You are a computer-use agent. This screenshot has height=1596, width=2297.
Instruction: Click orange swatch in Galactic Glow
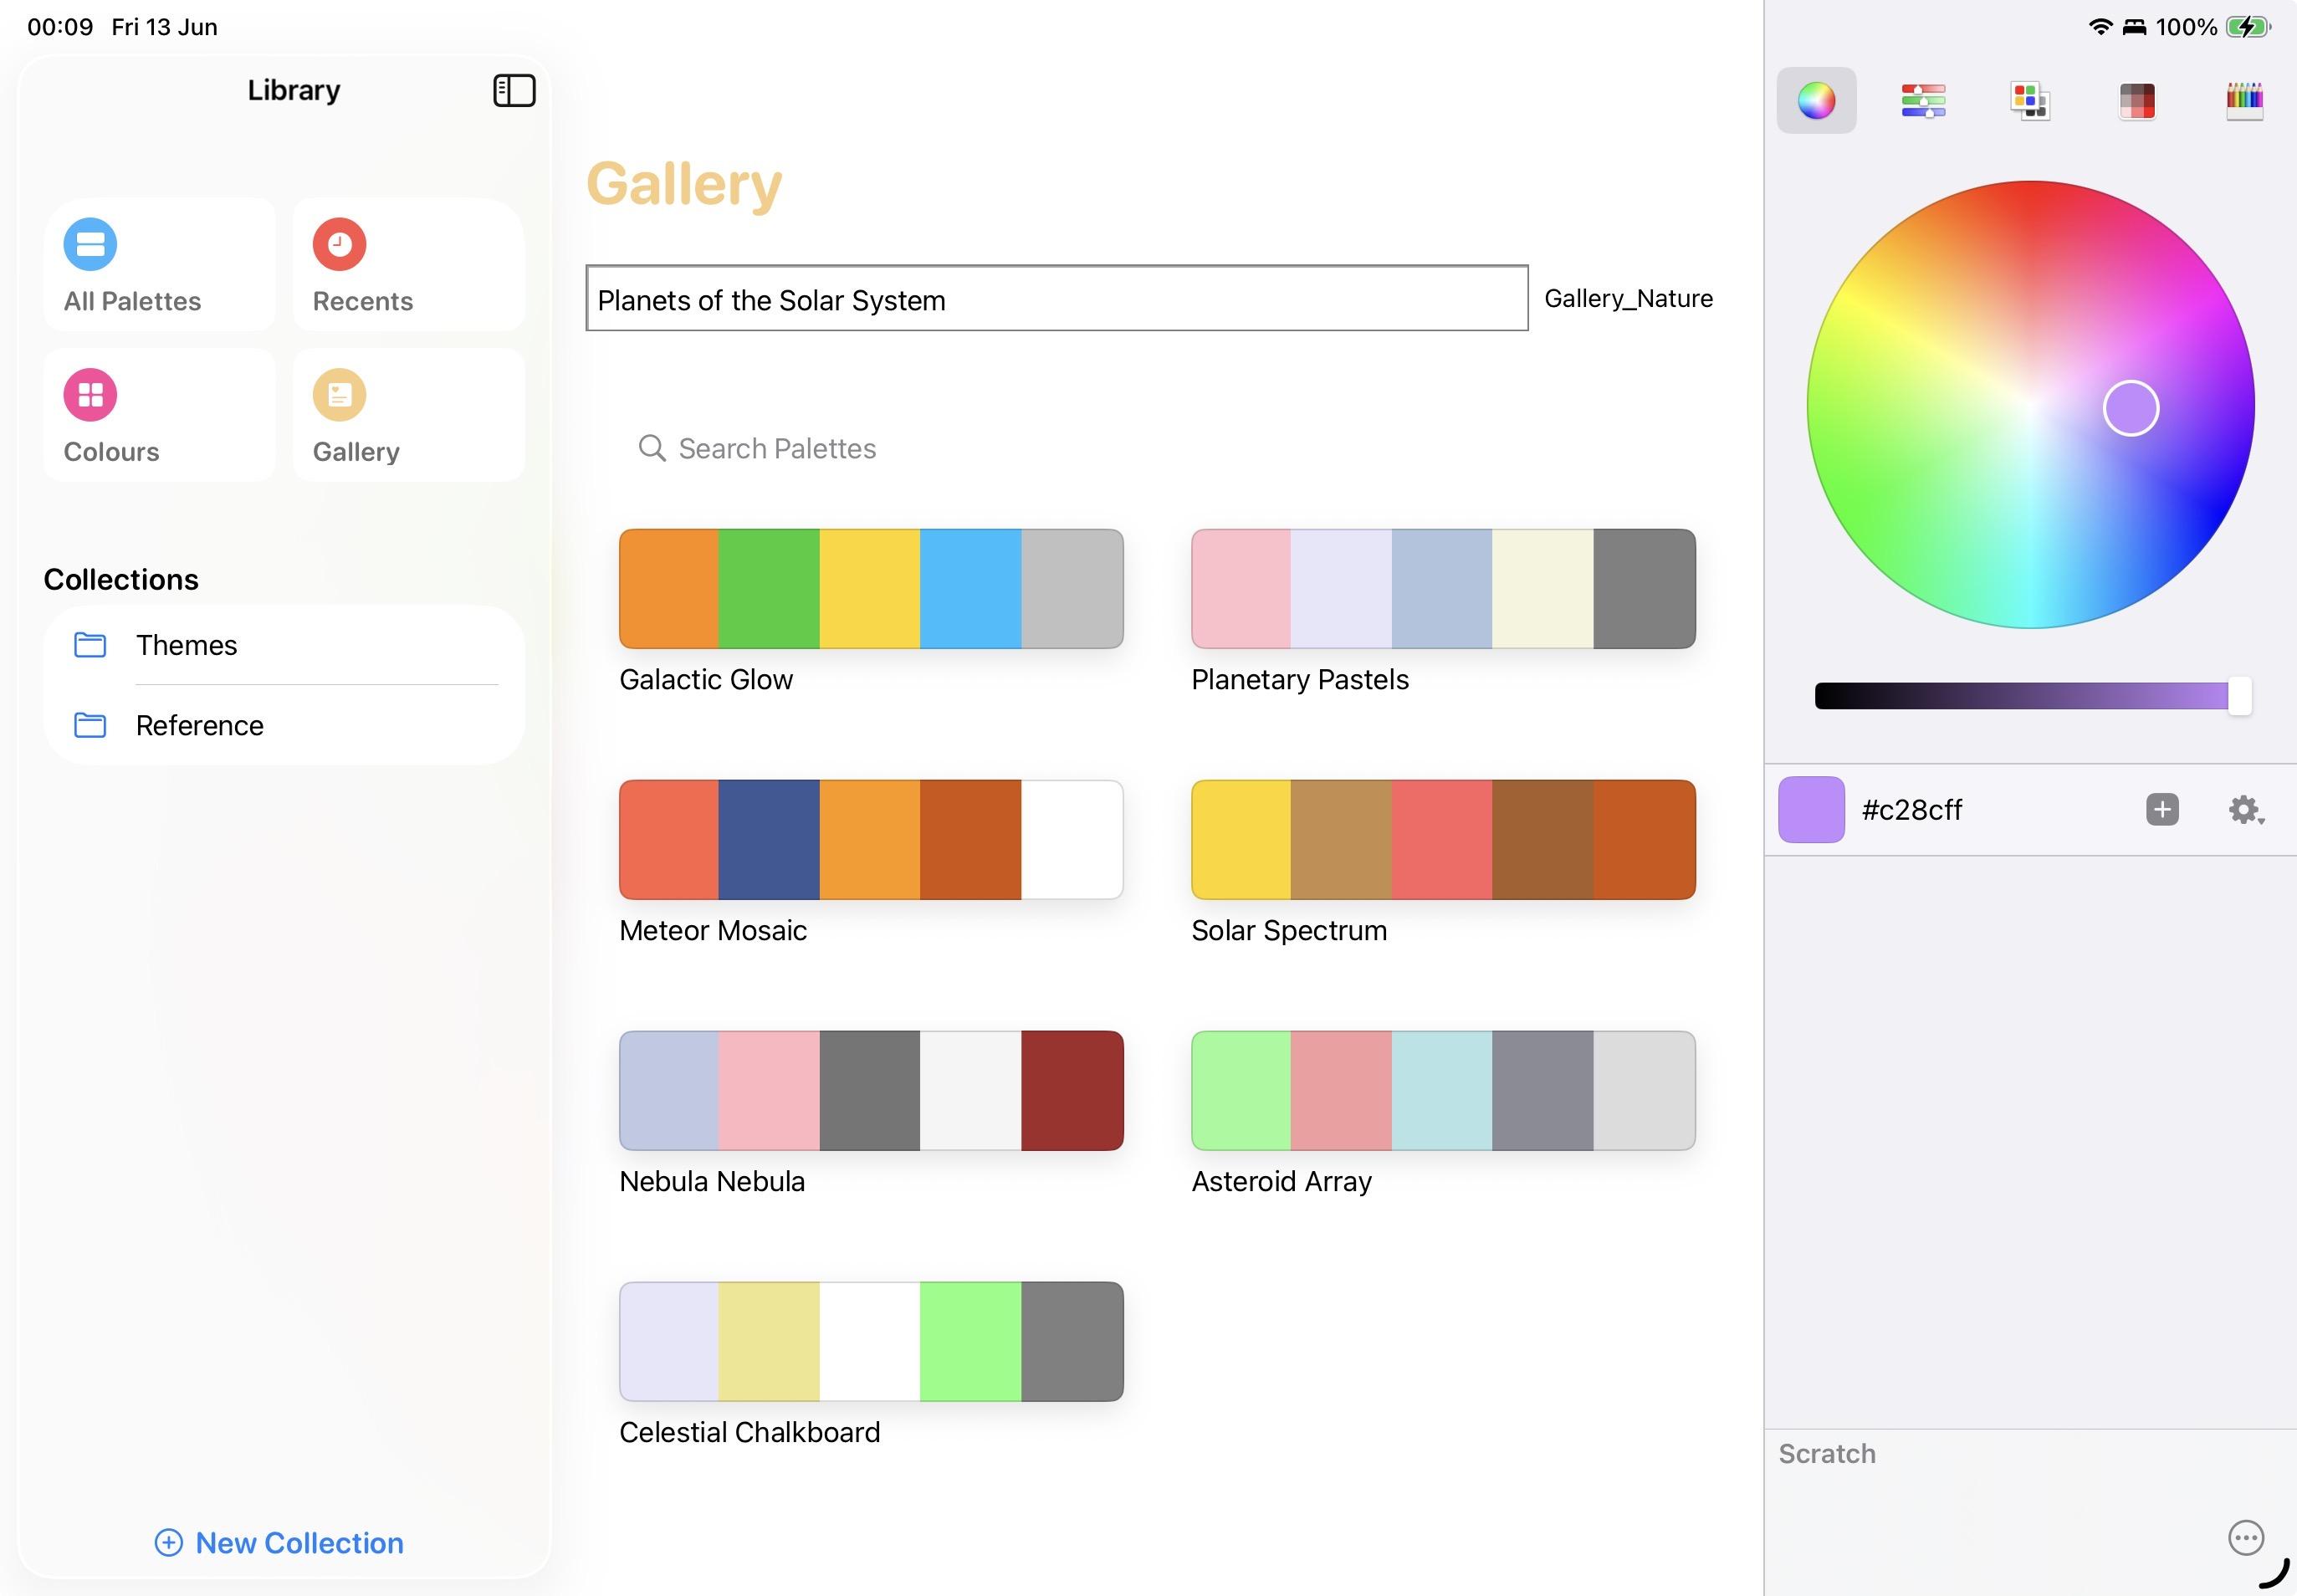click(669, 589)
